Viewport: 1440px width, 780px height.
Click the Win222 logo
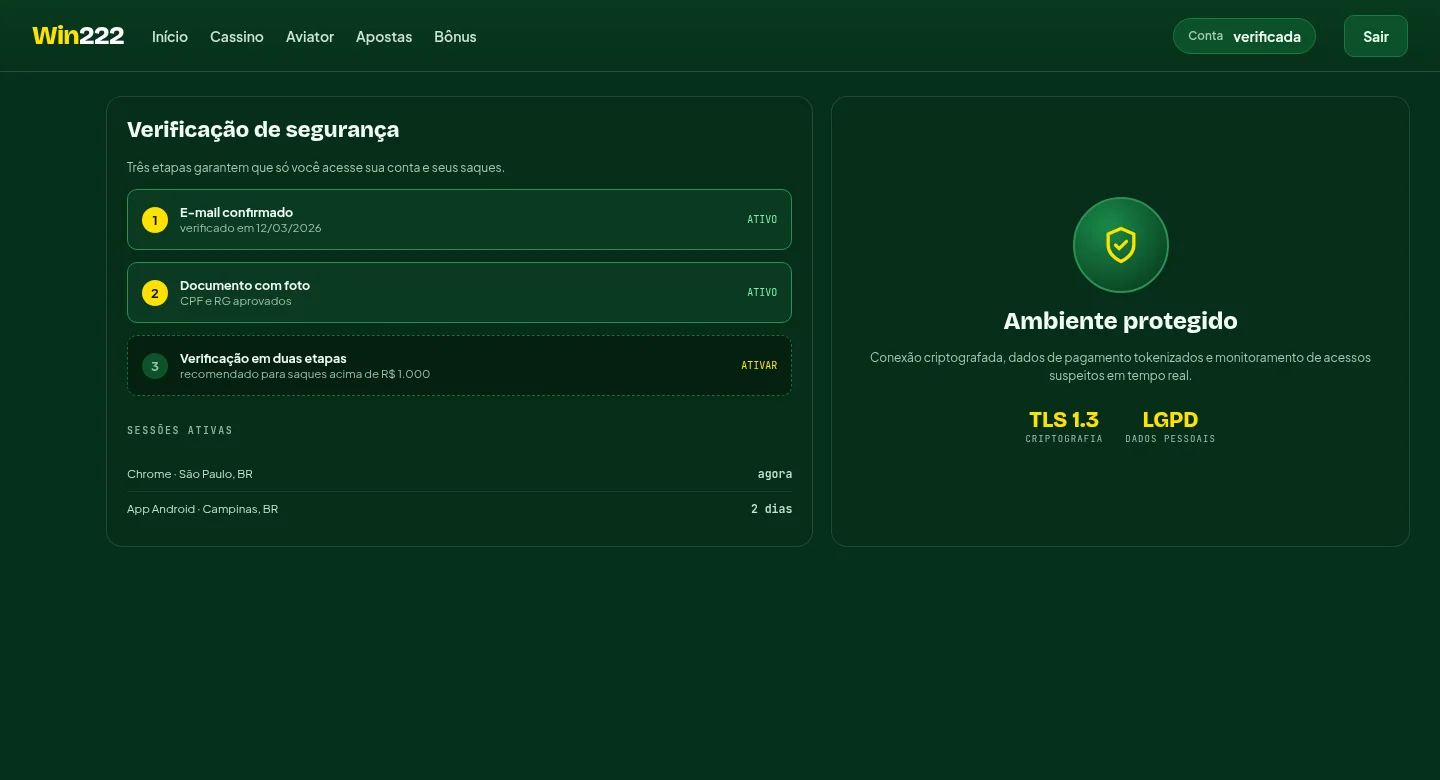click(x=78, y=36)
